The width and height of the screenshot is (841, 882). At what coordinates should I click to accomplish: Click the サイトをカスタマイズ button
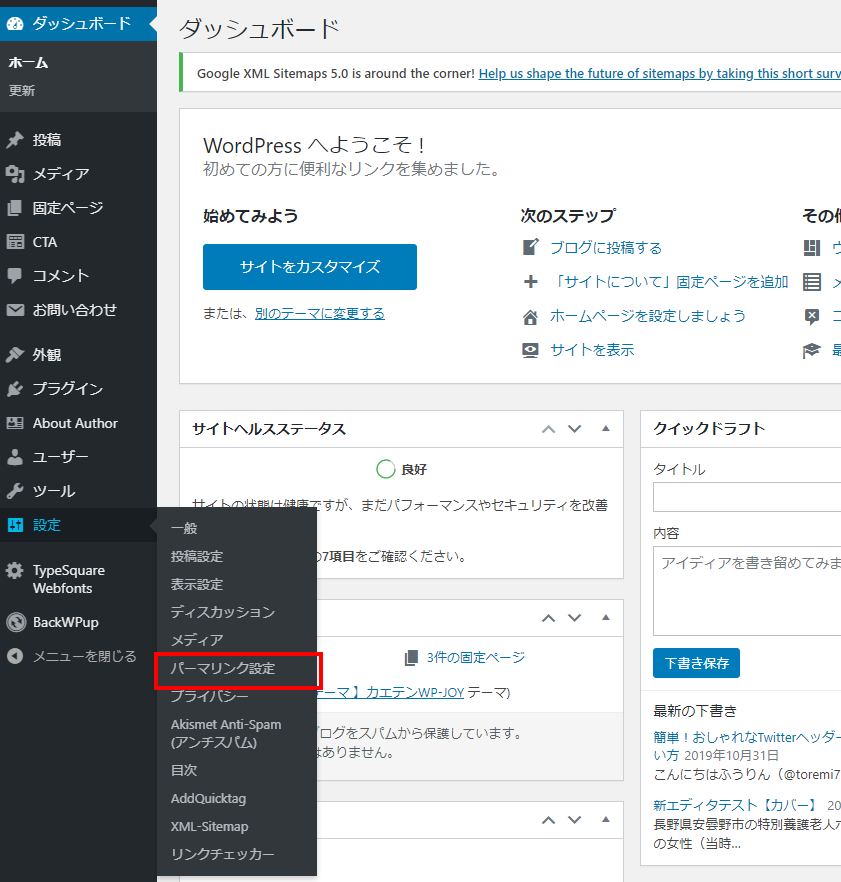(310, 267)
